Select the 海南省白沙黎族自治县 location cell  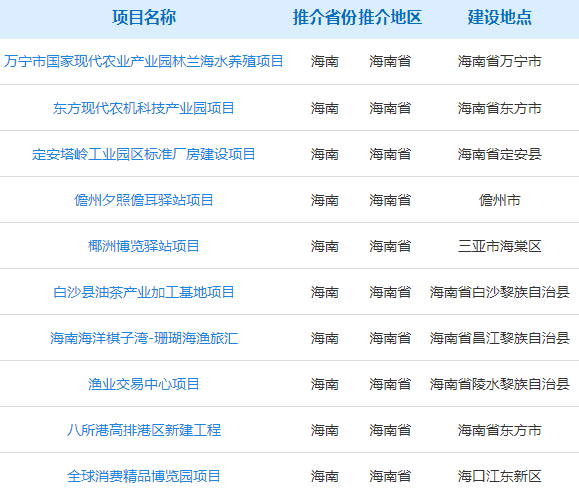point(500,292)
